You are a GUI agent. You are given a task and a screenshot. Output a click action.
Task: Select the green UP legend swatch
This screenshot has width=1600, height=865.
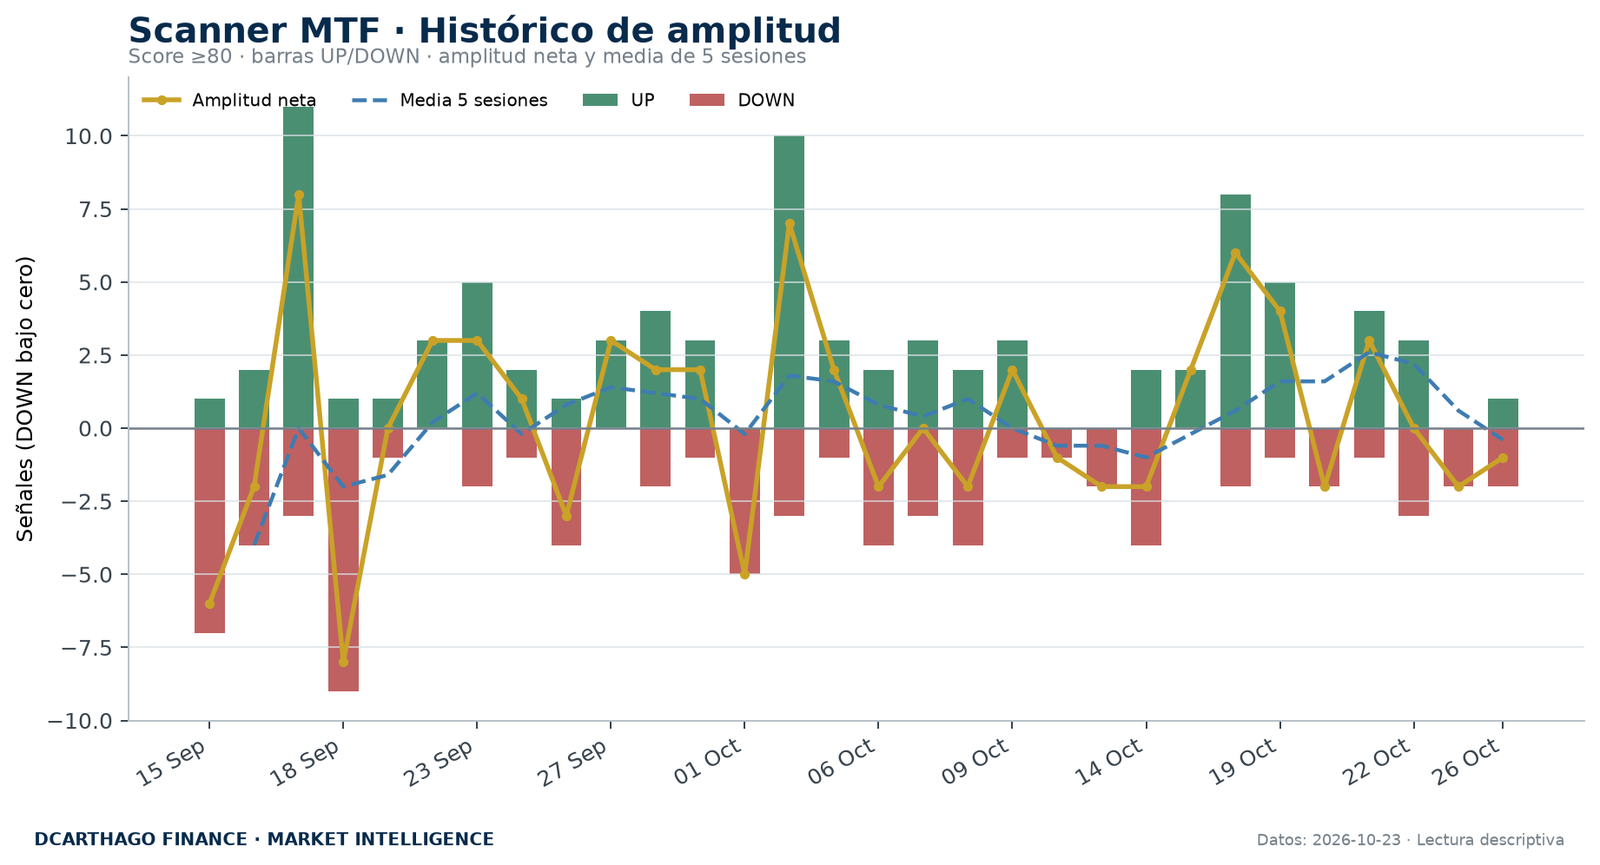[600, 100]
